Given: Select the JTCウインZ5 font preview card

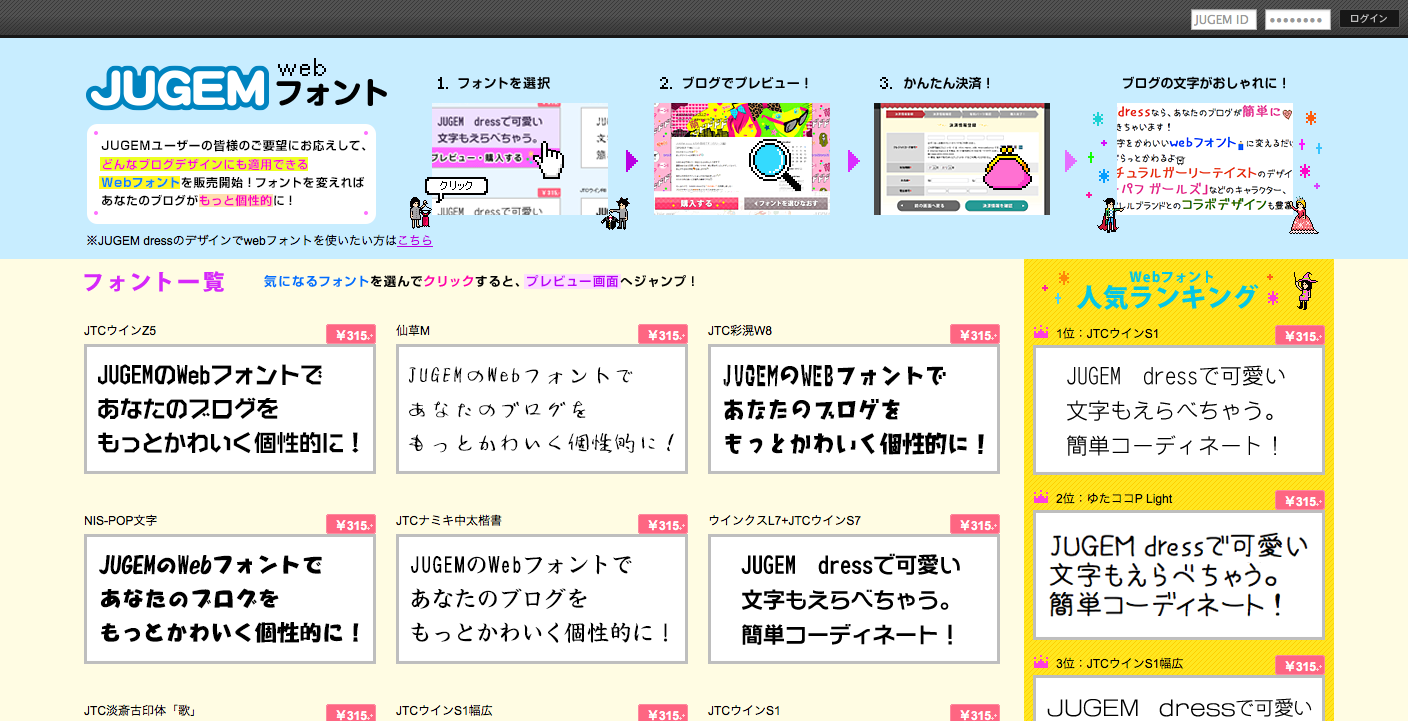Looking at the screenshot, I should (230, 409).
